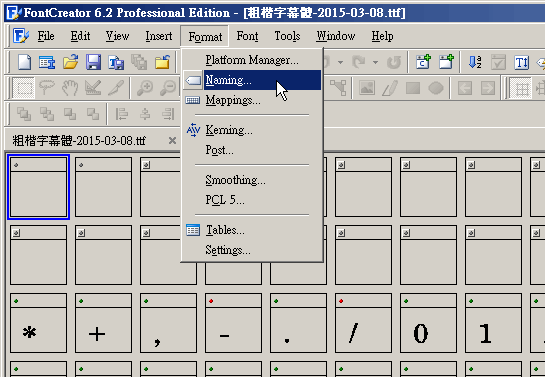The image size is (545, 377).
Task: Click the Validate checkmark toolbar icon
Action: (x=498, y=63)
